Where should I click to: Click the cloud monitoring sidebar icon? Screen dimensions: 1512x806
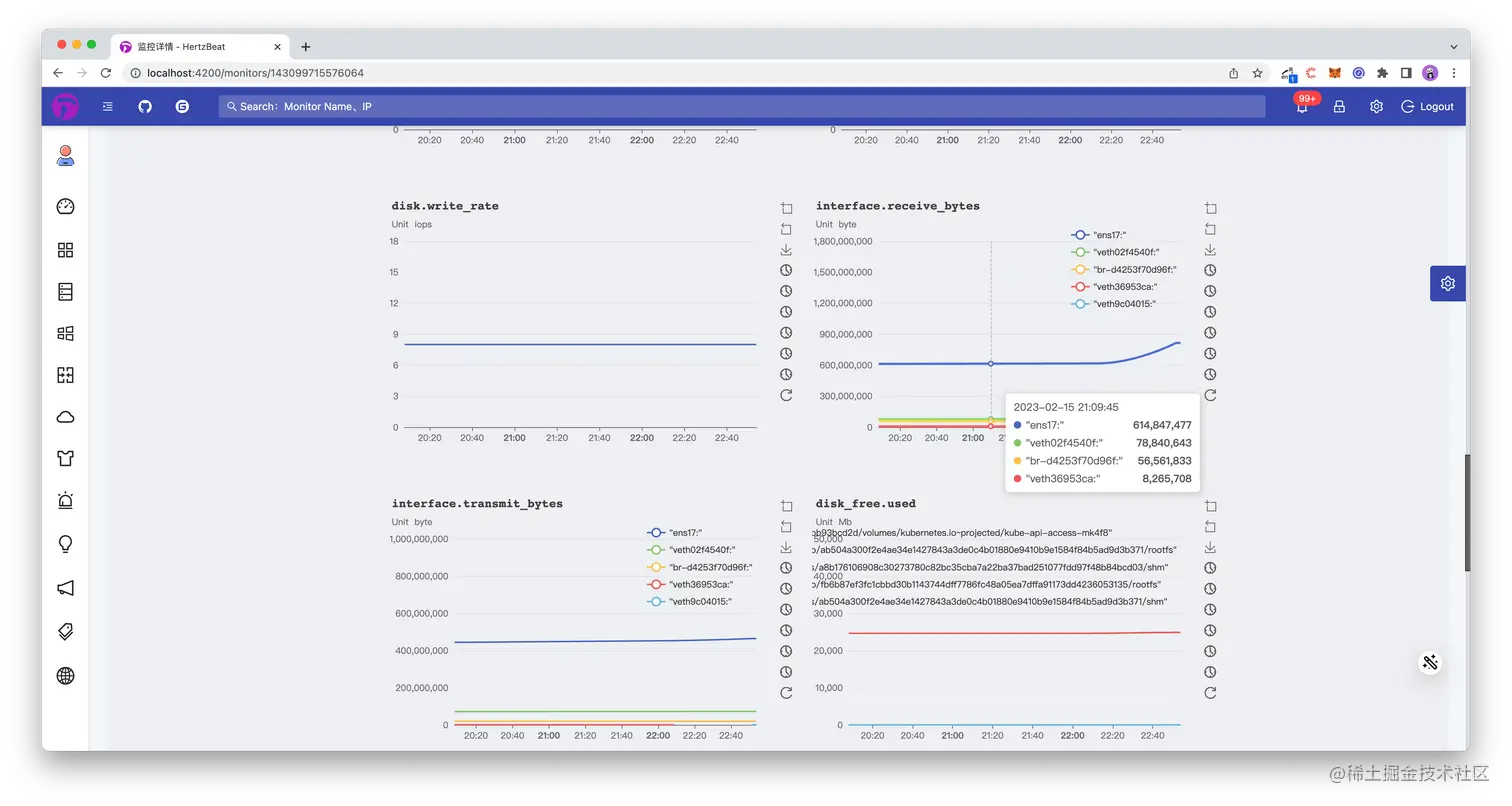tap(66, 417)
